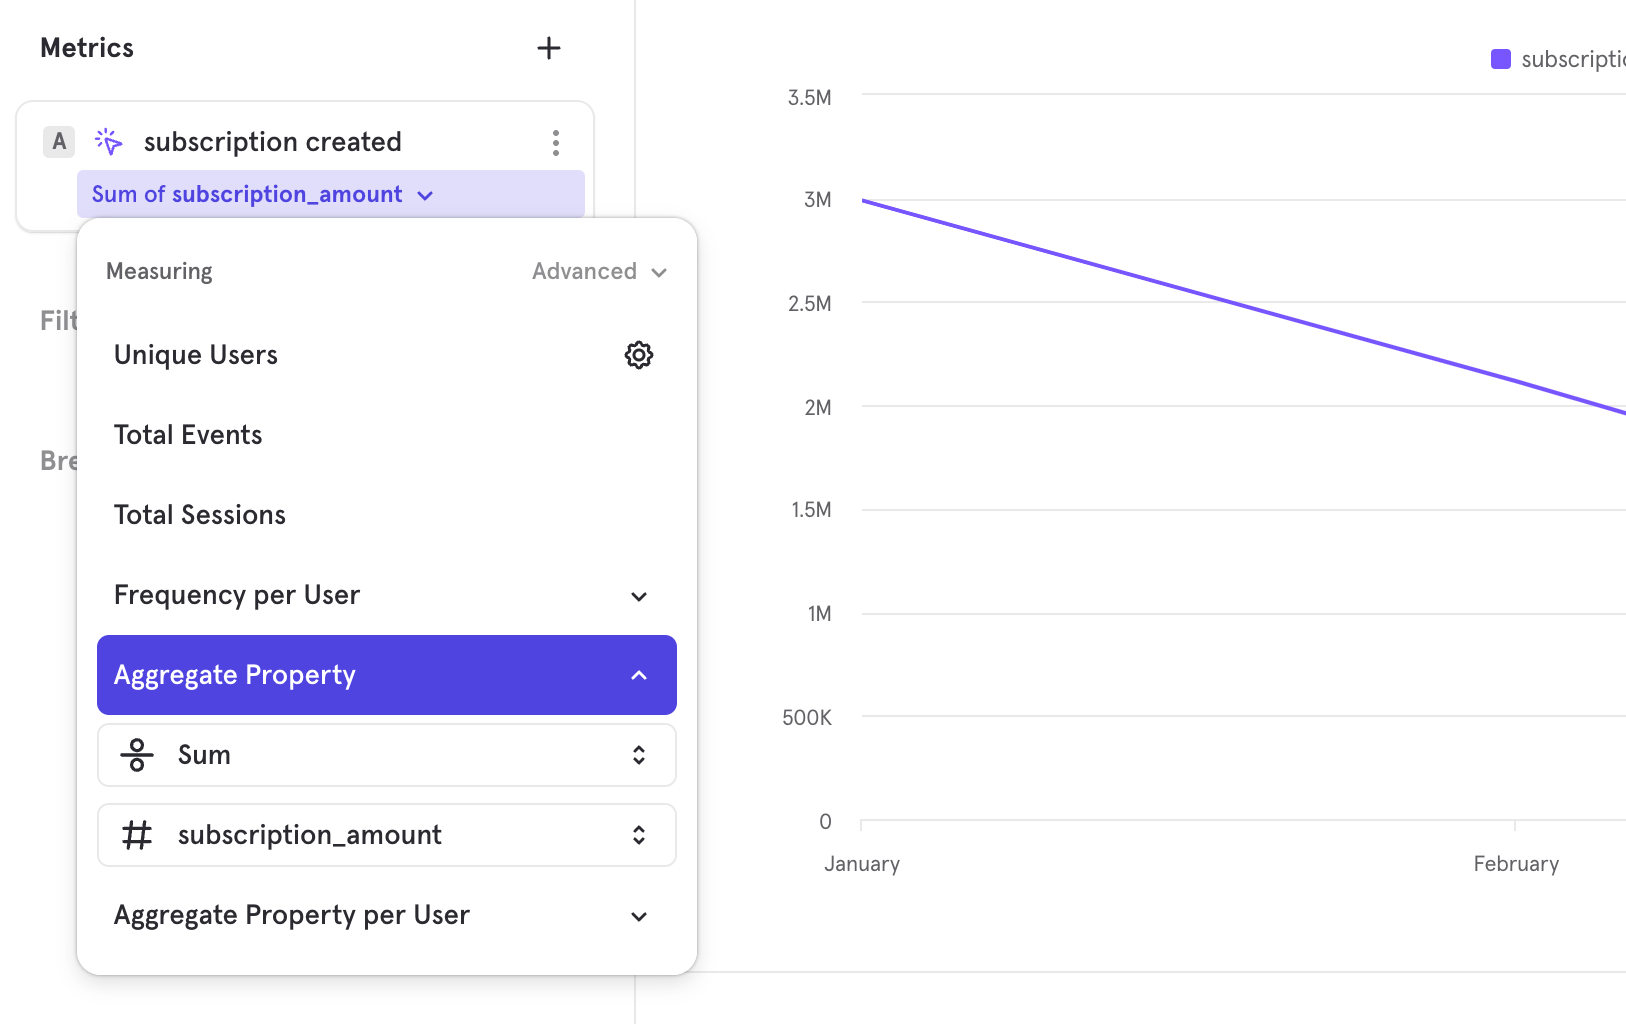This screenshot has width=1626, height=1024.
Task: Click the 2.5M y-axis value
Action: point(810,304)
